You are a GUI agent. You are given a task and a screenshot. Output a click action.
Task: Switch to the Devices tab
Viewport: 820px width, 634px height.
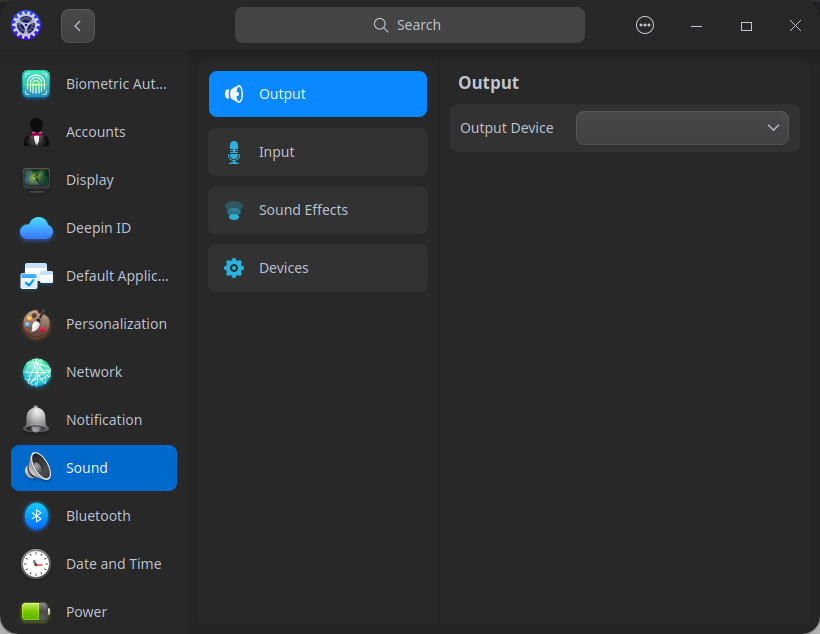point(318,268)
